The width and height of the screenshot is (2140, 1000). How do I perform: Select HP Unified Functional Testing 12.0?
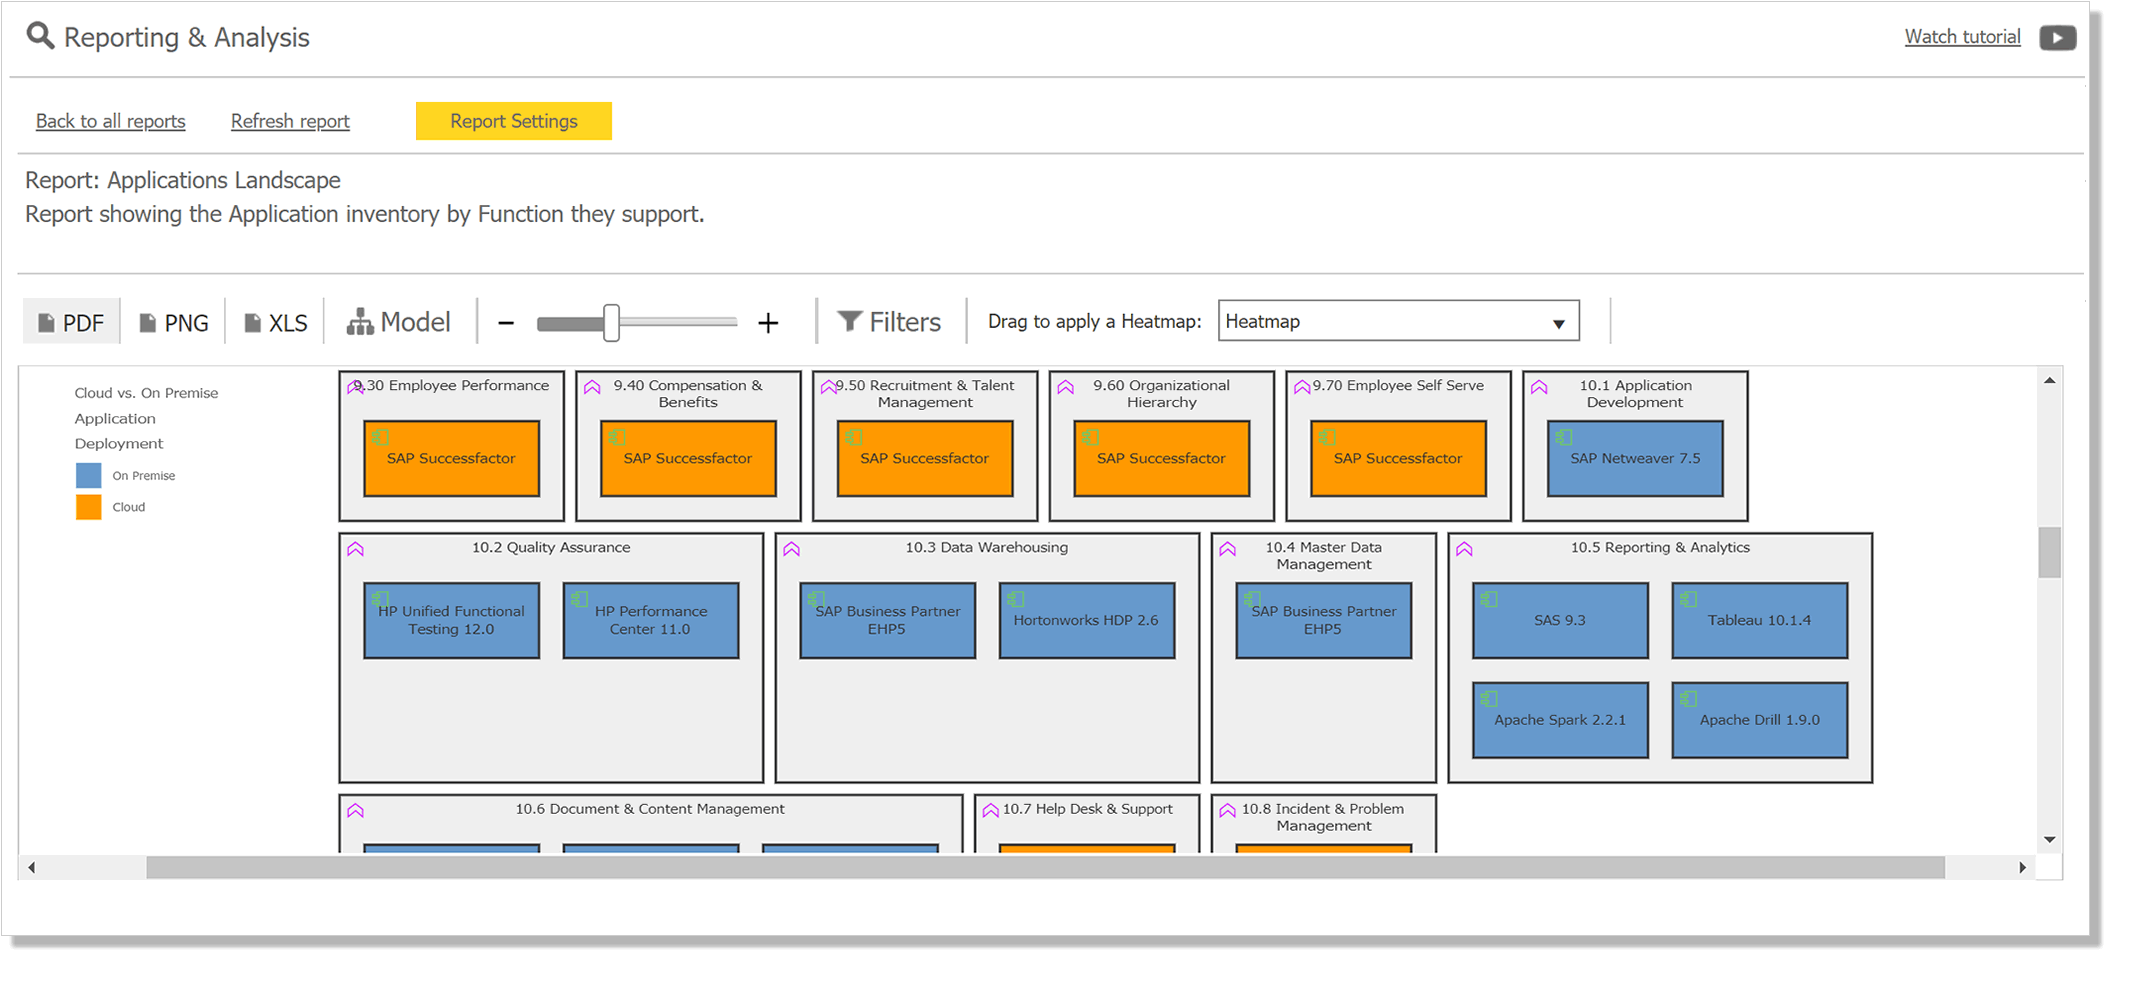coord(451,620)
